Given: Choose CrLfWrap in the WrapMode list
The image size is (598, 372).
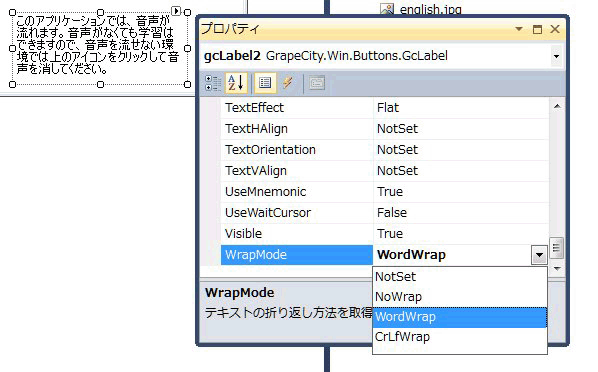Looking at the screenshot, I should (x=460, y=337).
